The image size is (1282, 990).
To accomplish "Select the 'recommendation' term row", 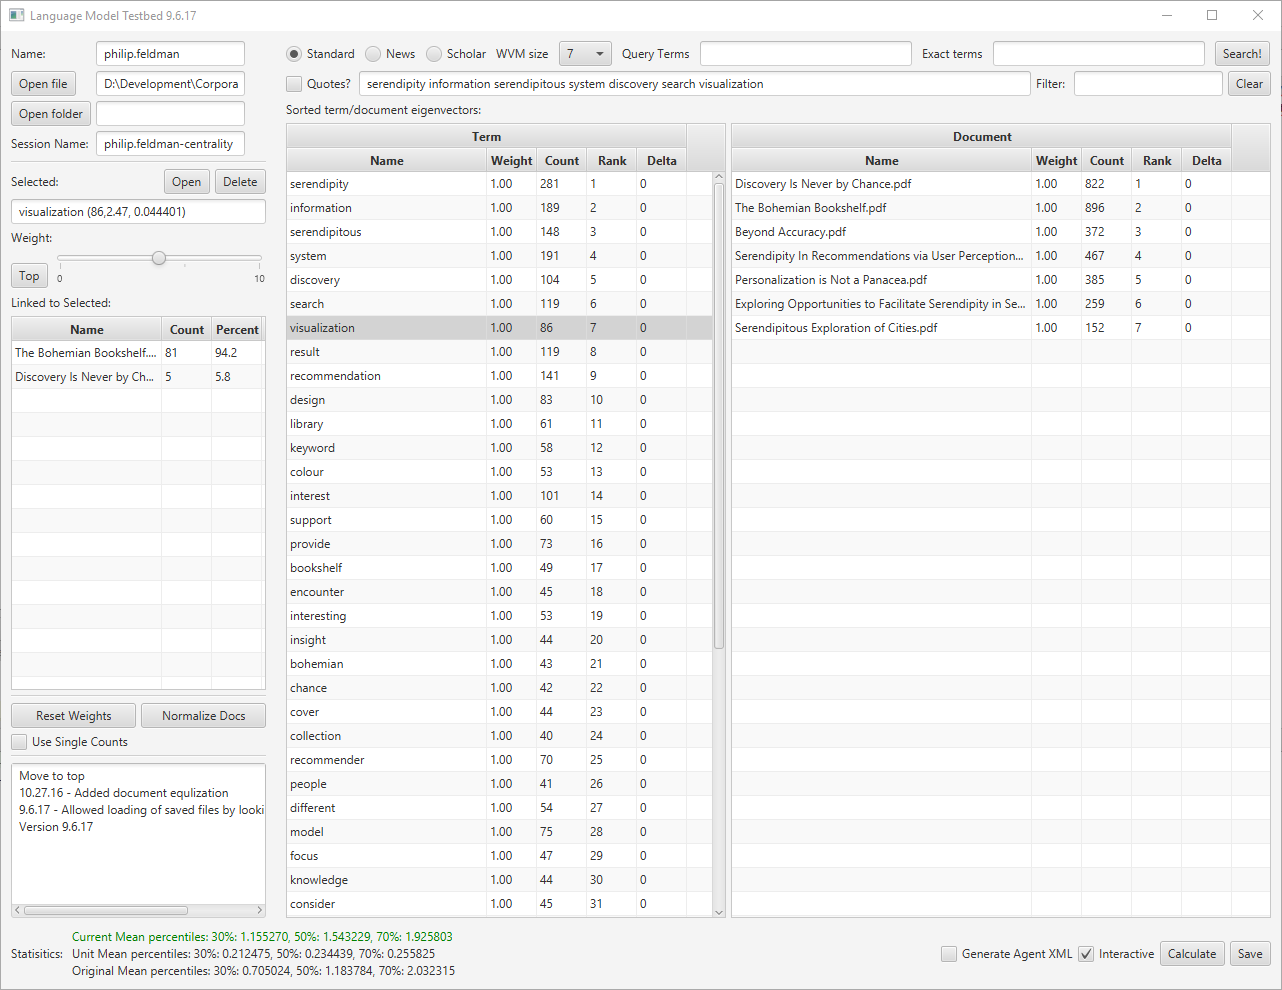I will (335, 376).
